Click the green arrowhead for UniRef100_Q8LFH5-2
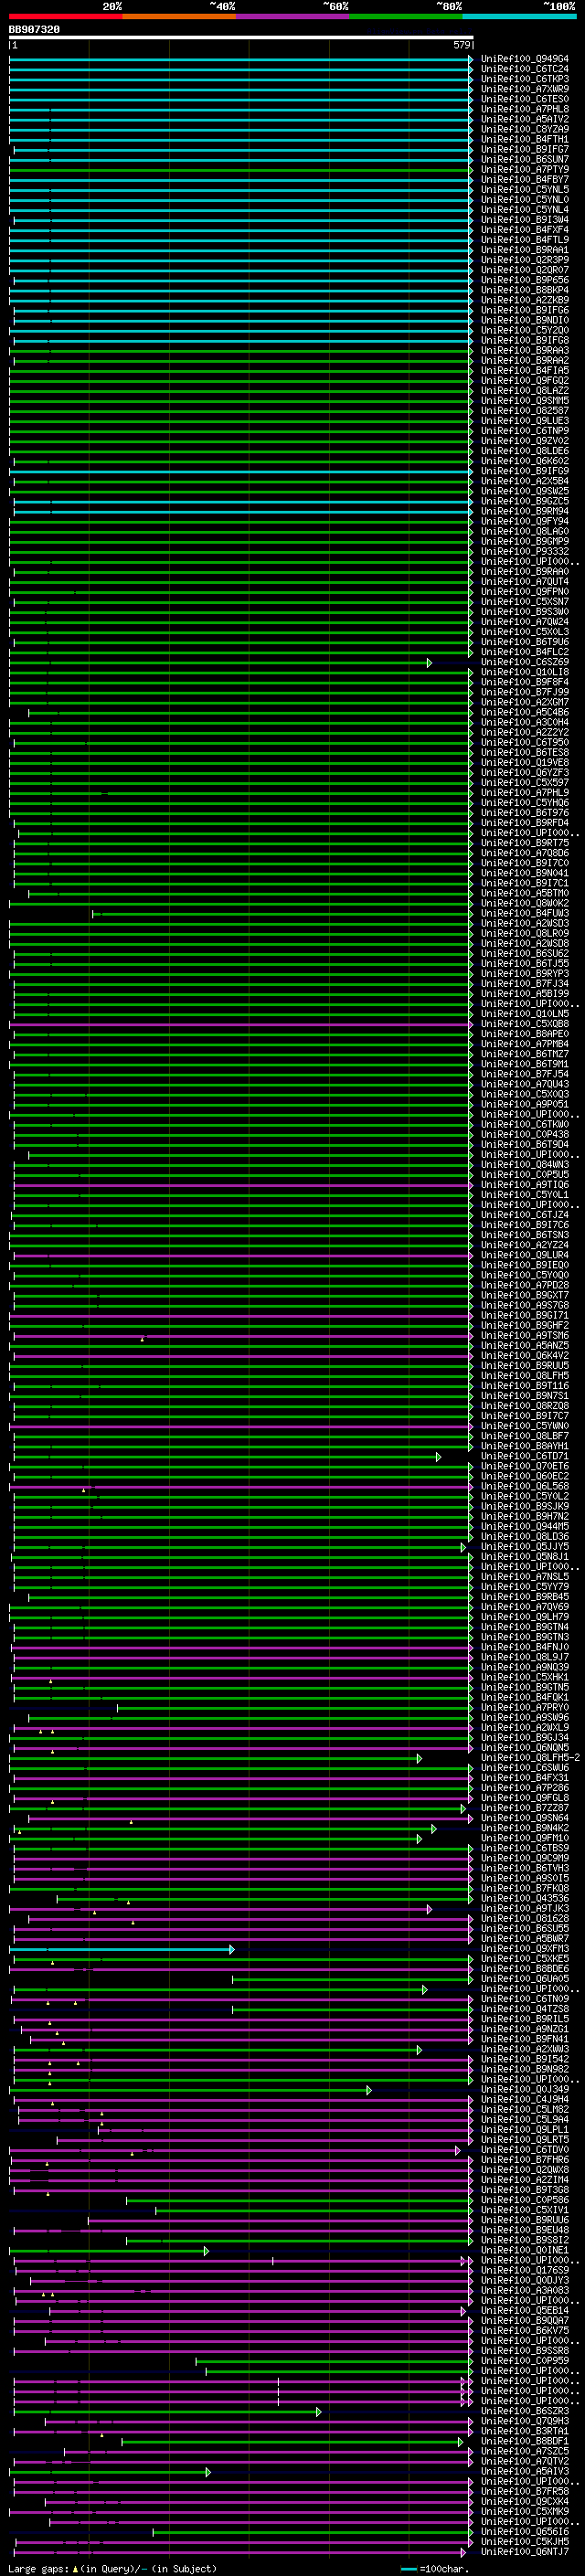 click(419, 1757)
